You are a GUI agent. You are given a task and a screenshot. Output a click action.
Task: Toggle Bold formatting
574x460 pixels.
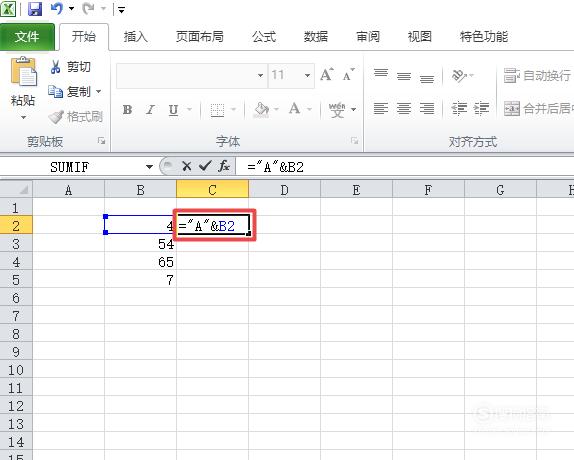pos(127,109)
